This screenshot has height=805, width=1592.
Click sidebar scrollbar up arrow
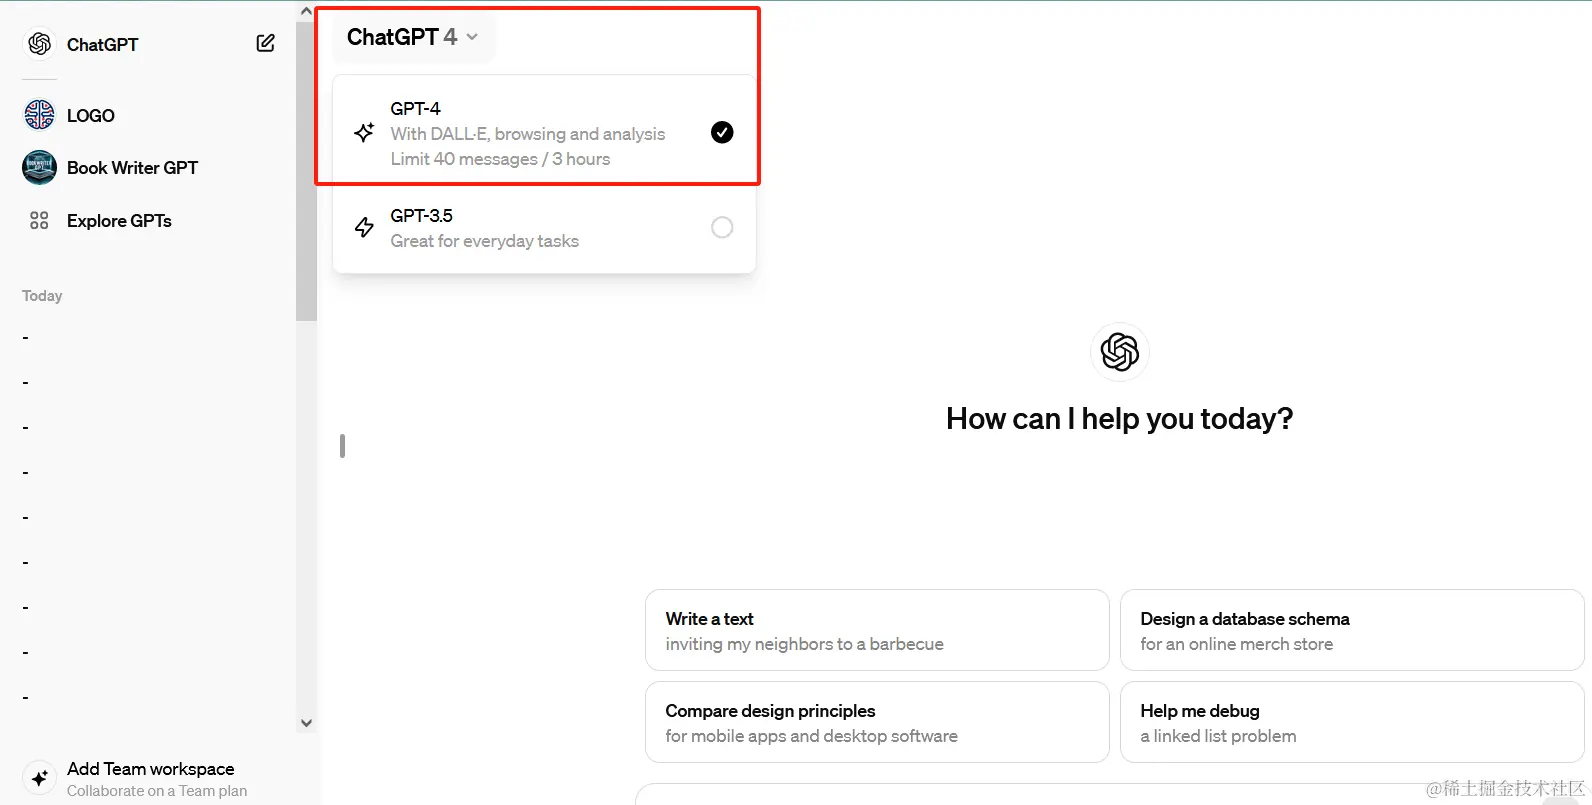[x=306, y=11]
